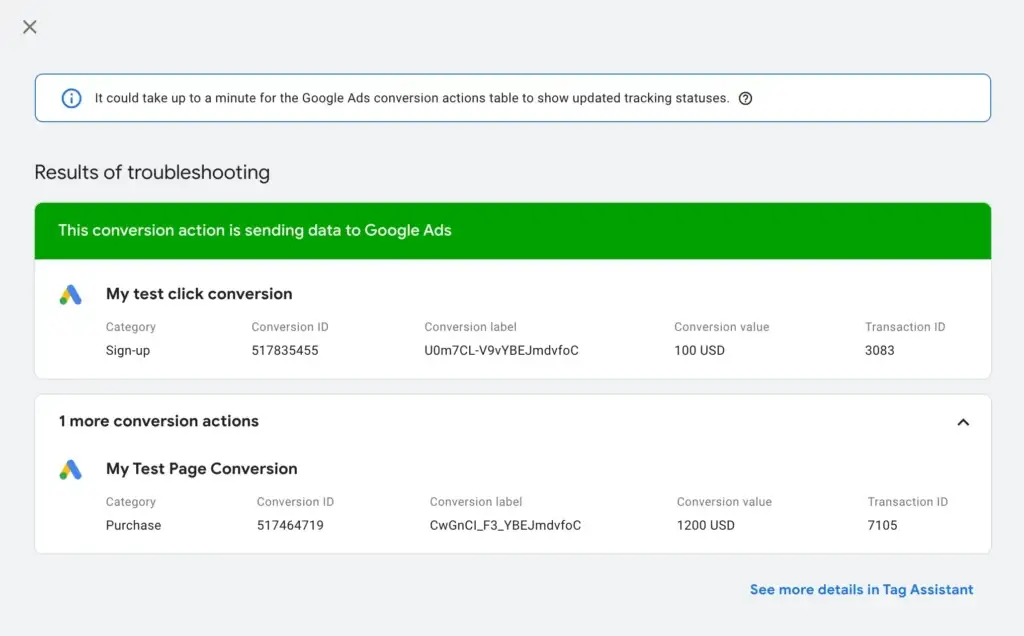
Task: Click the Purchase category value
Action: point(133,525)
